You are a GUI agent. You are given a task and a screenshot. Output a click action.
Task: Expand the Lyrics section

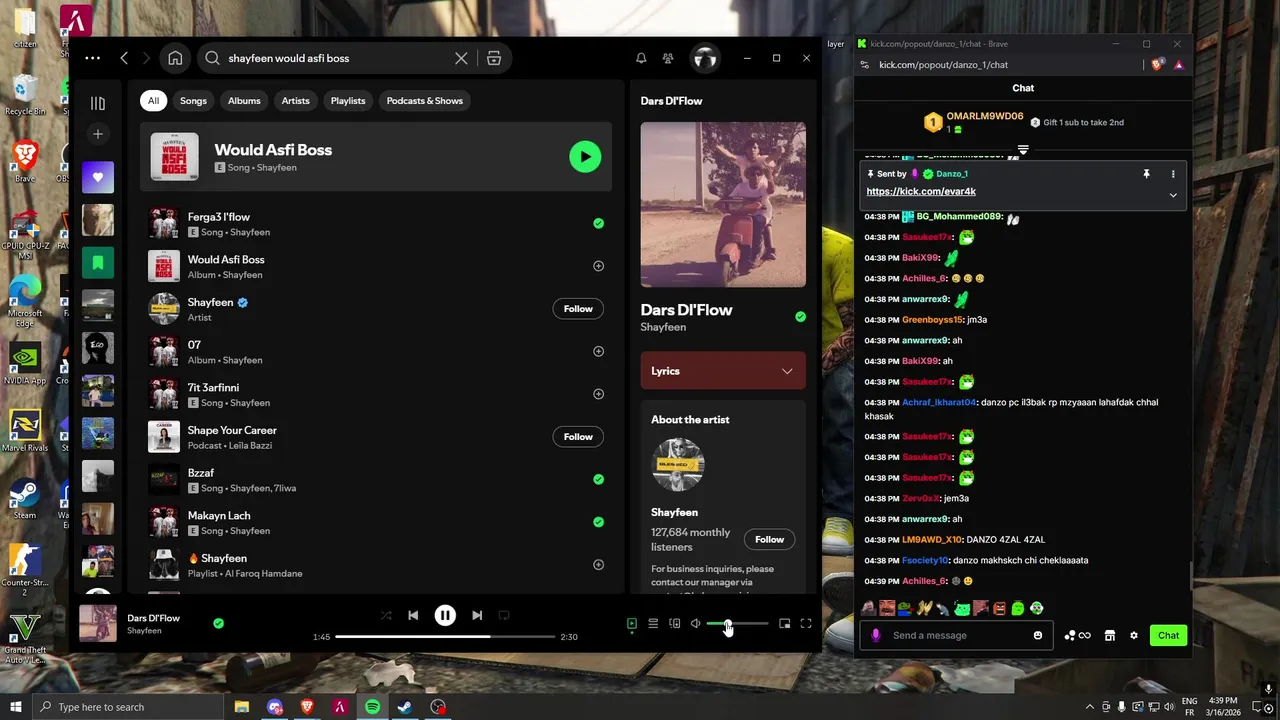pos(723,371)
